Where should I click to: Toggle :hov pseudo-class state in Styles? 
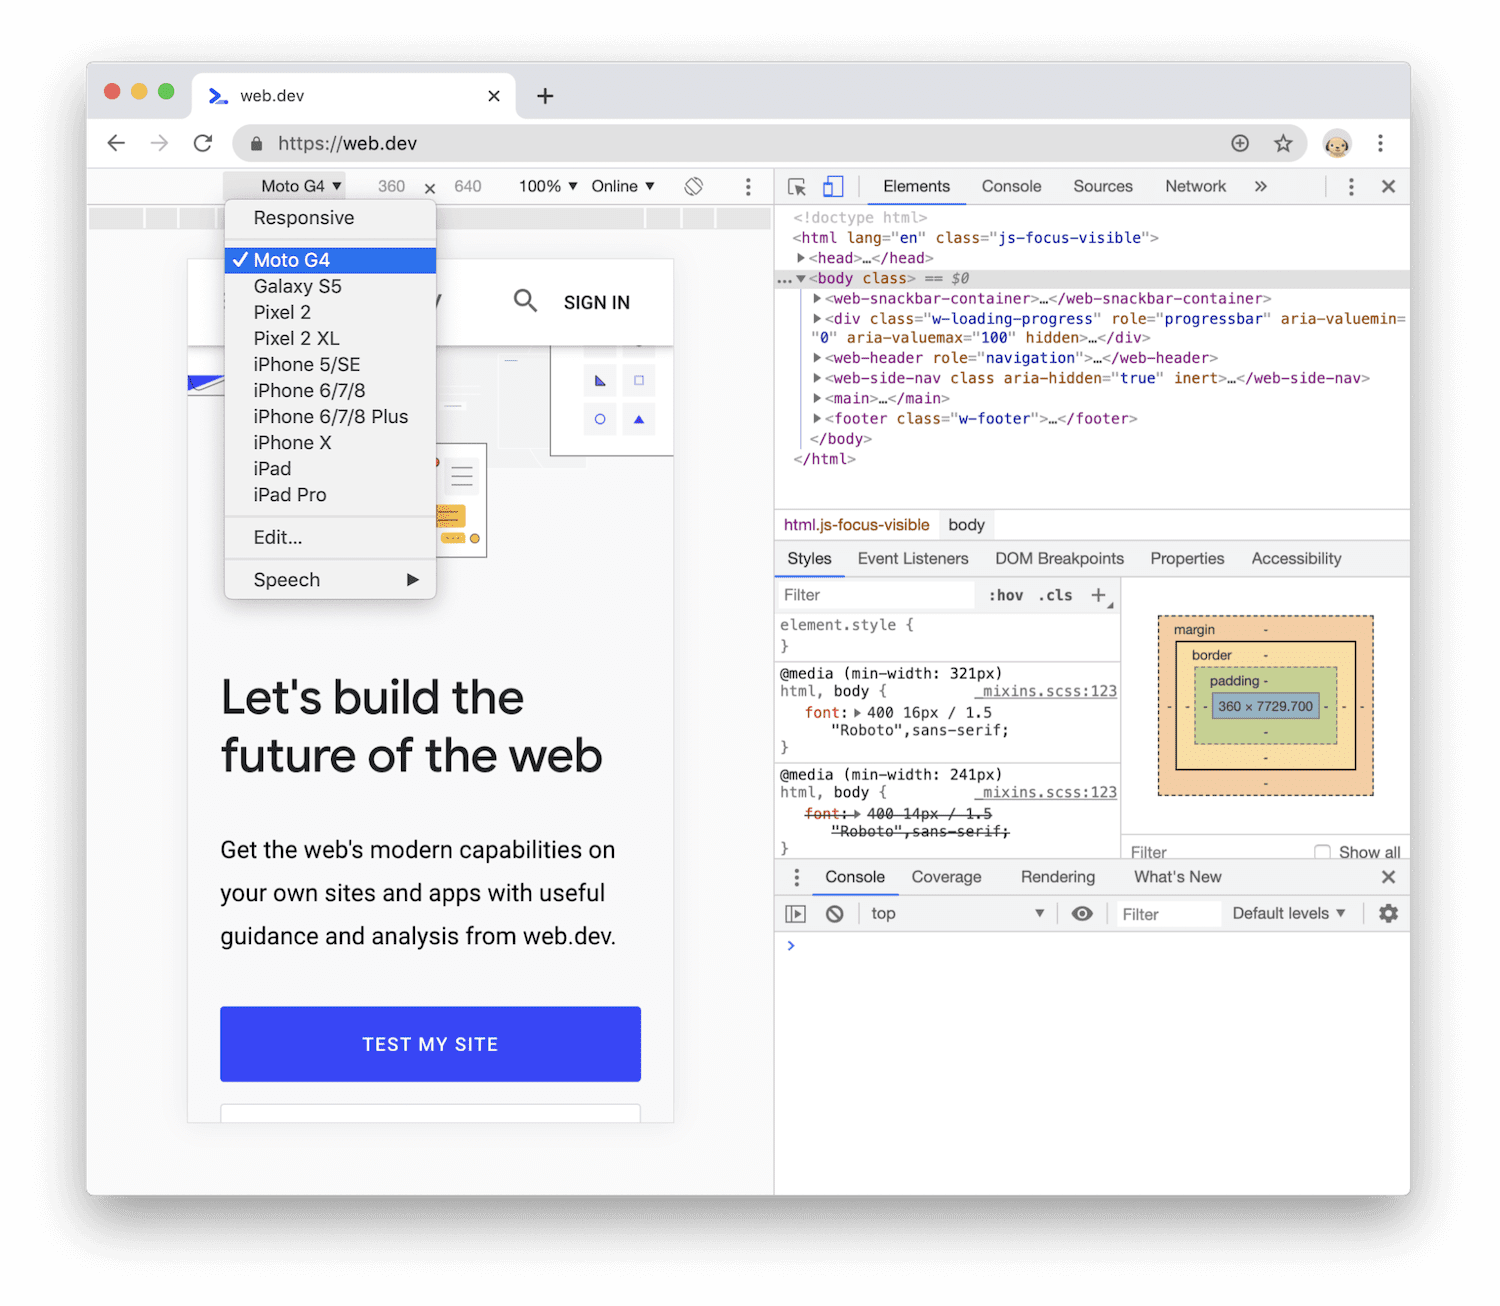point(1006,595)
